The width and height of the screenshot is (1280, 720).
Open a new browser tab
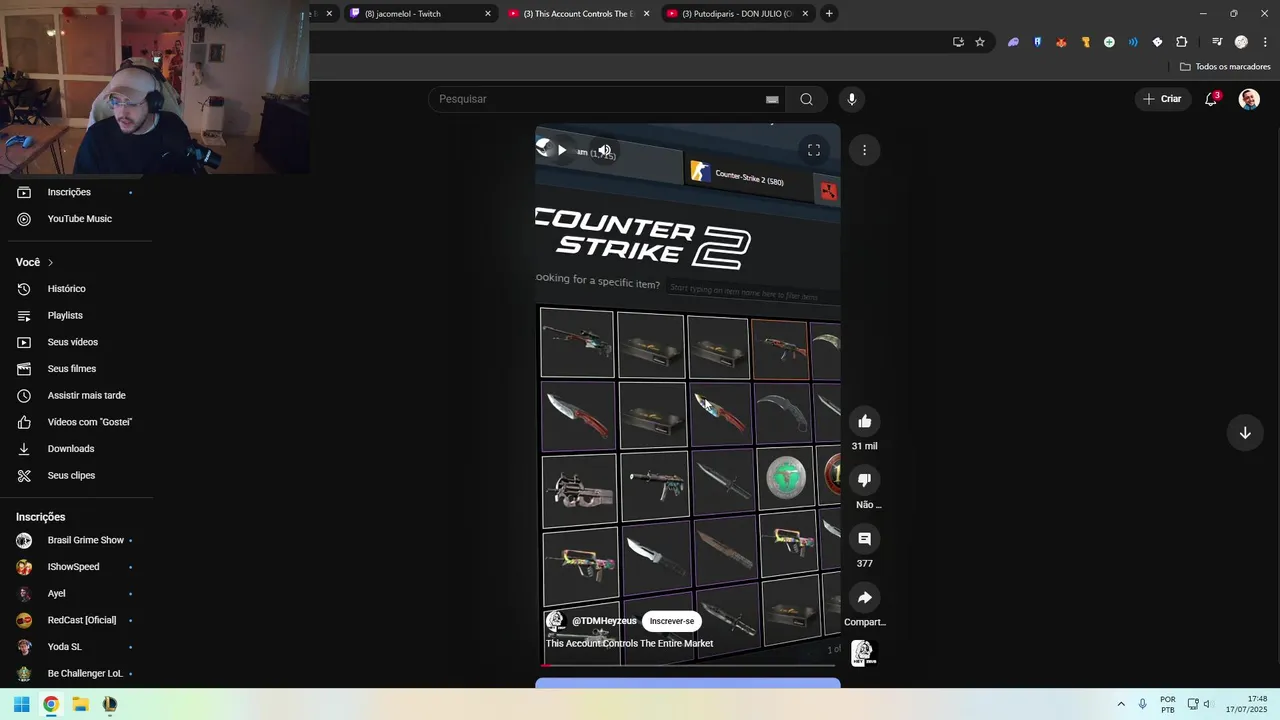click(829, 13)
